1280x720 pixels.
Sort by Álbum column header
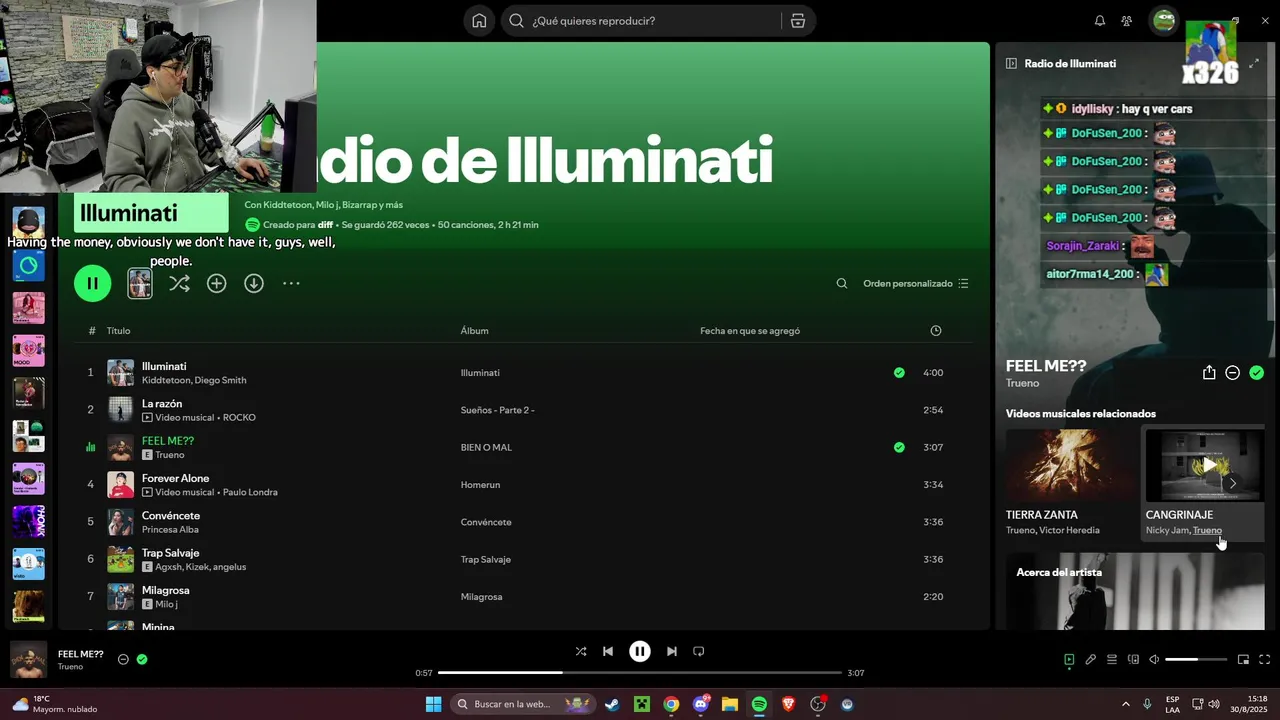point(475,331)
